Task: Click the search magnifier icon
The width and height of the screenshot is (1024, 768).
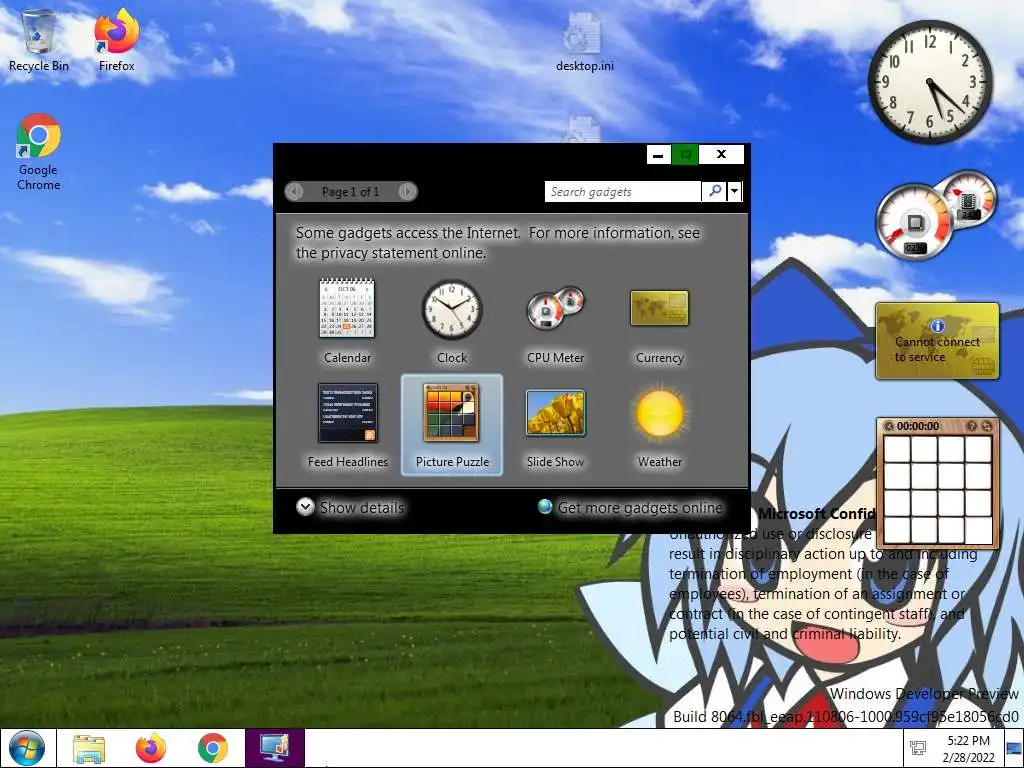Action: pos(714,191)
